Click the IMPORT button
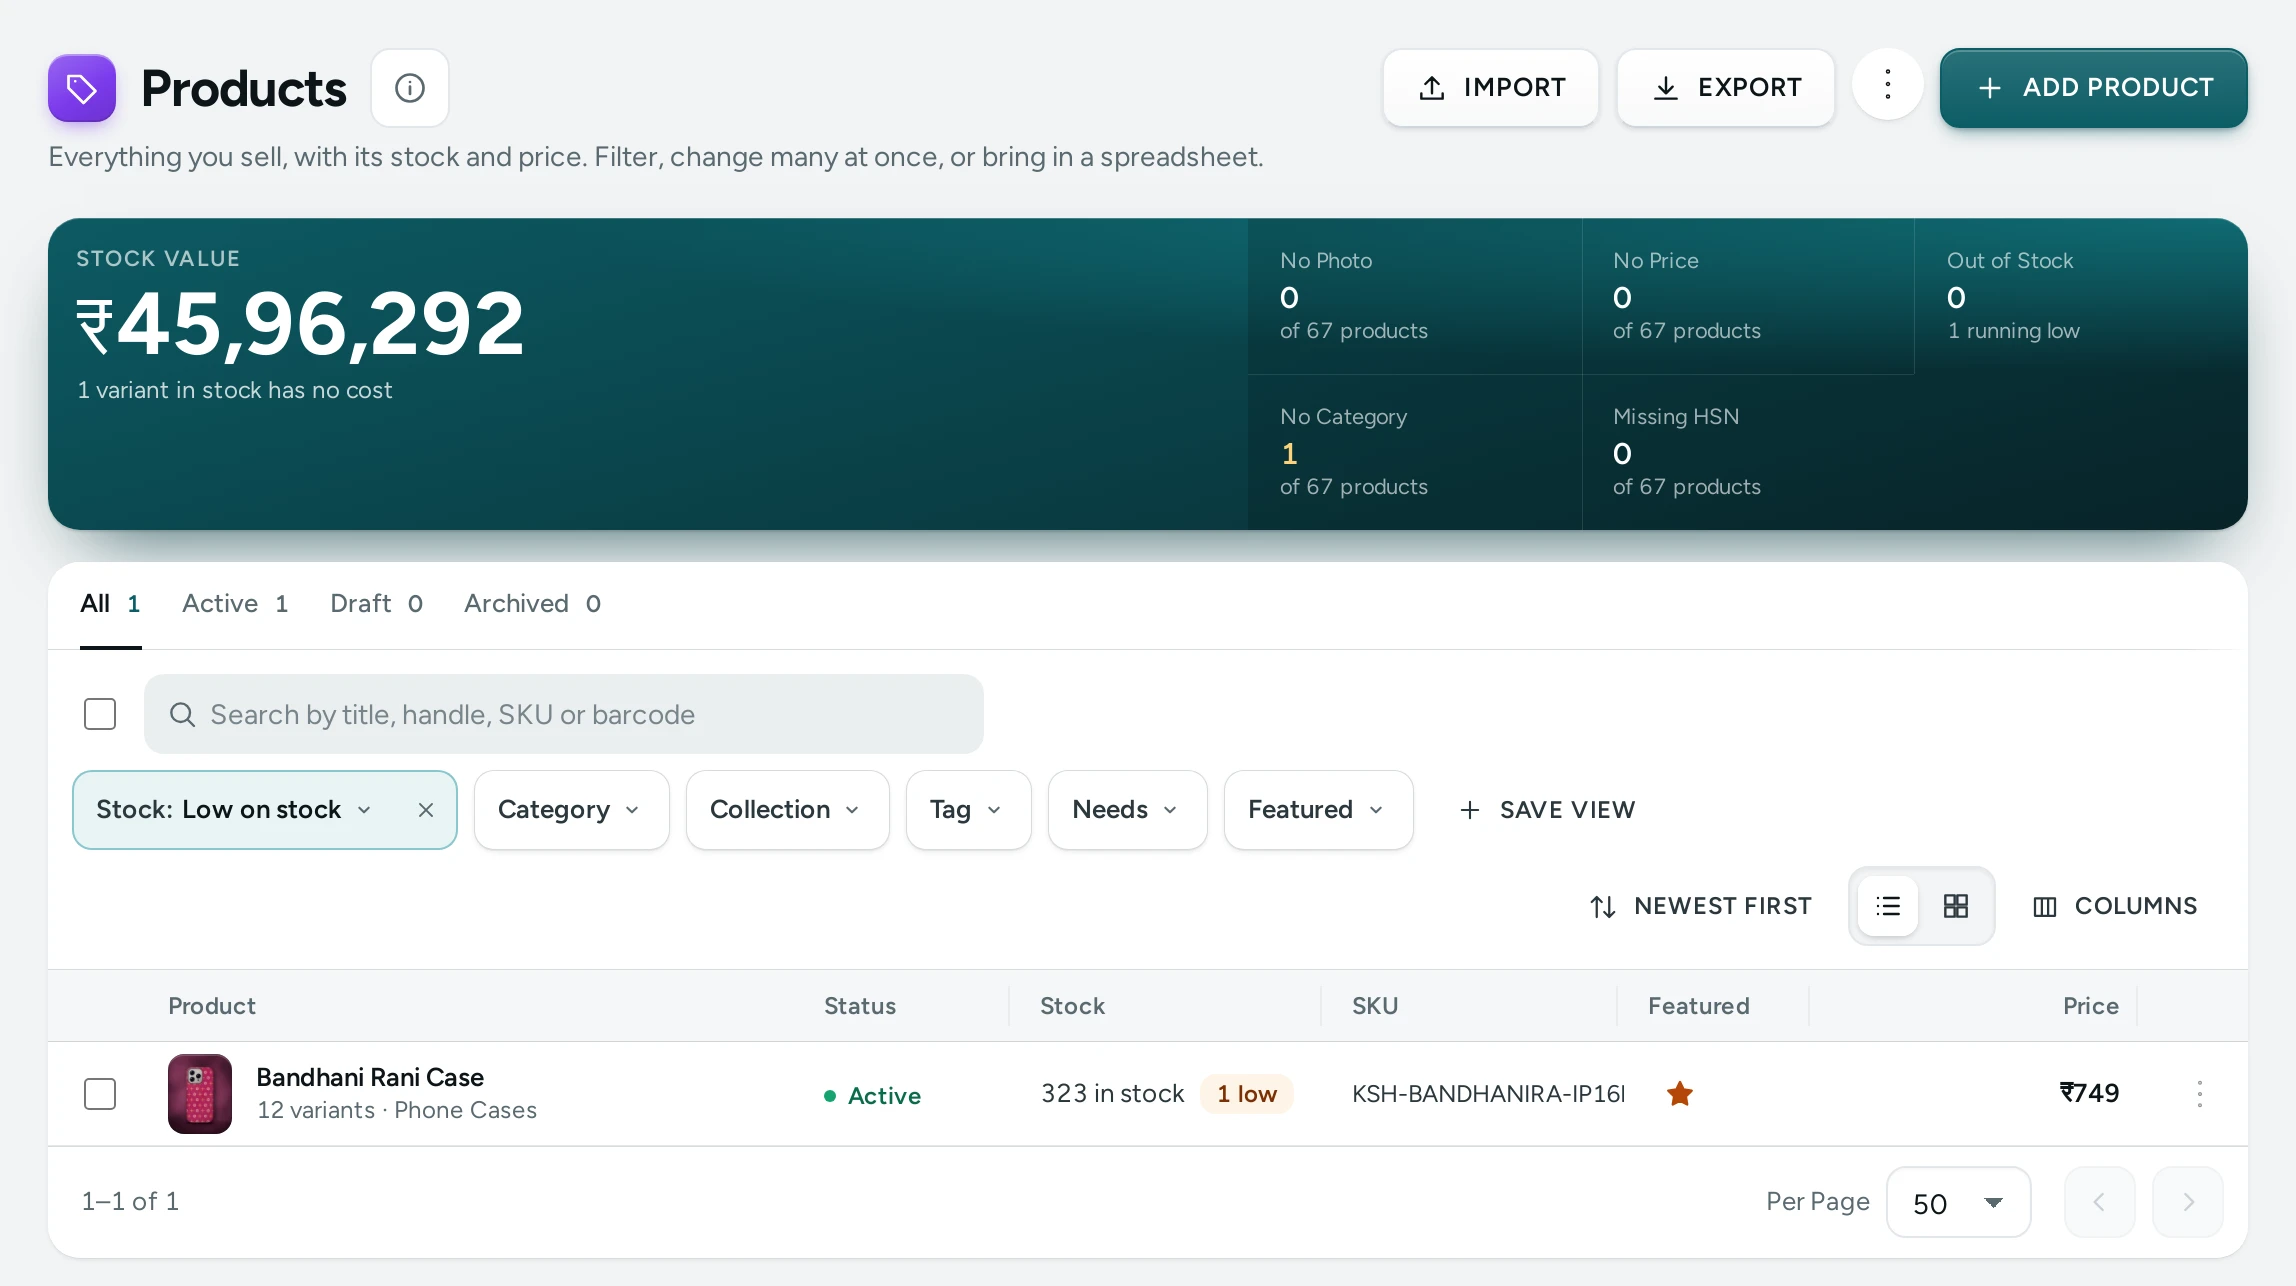Screen dimensions: 2296x1286 (x=1491, y=88)
